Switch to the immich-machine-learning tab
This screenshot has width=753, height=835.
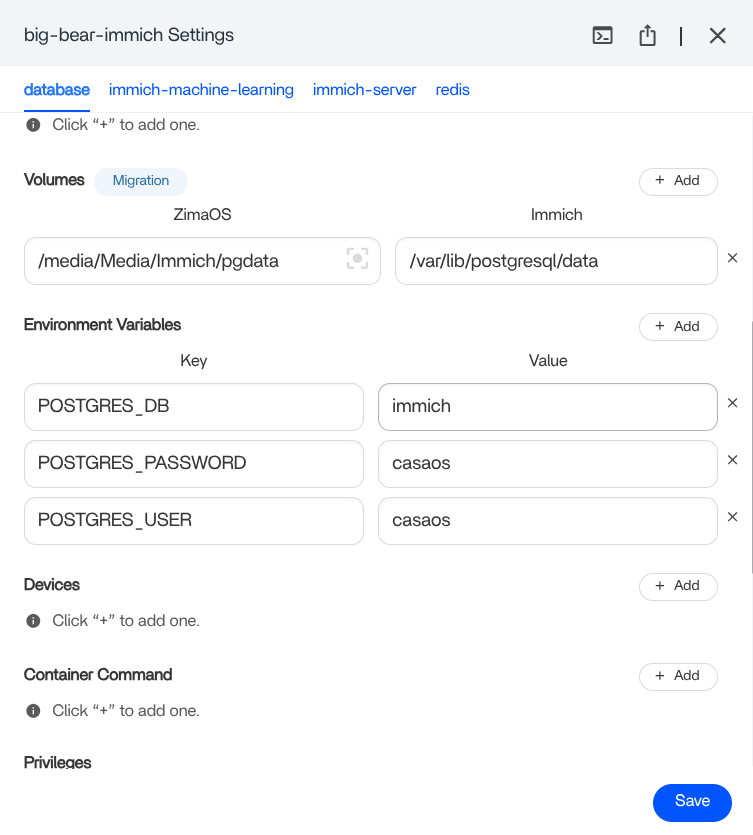[201, 90]
